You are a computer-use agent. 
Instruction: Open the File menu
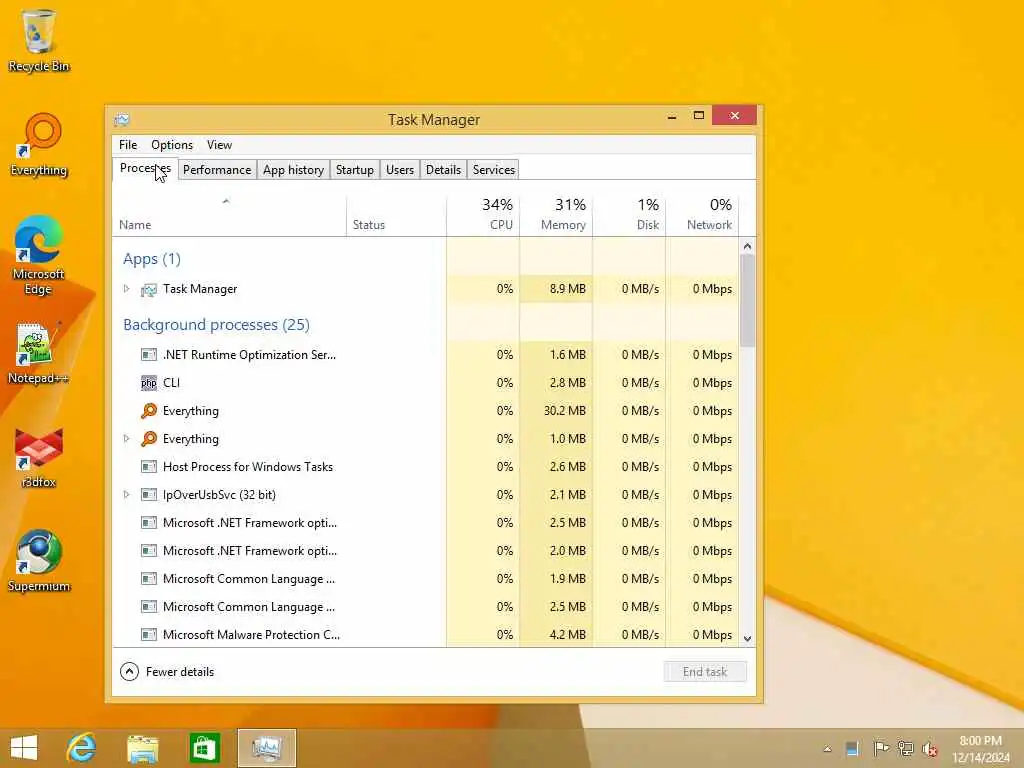pyautogui.click(x=128, y=145)
